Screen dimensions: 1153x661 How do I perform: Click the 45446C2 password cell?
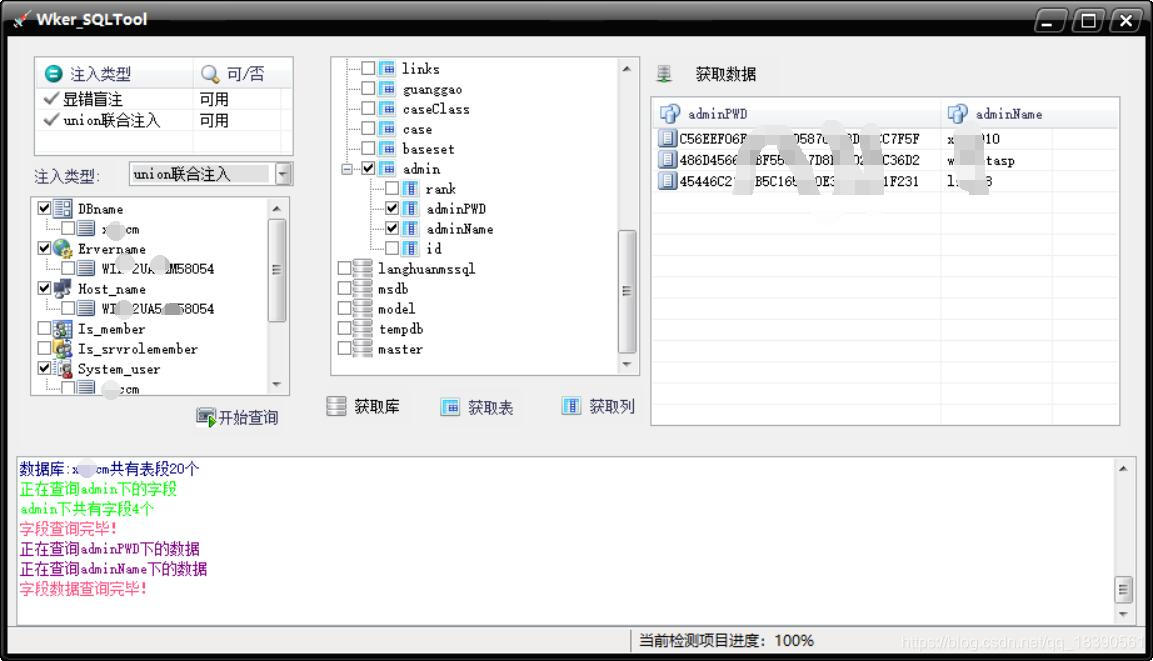(799, 181)
